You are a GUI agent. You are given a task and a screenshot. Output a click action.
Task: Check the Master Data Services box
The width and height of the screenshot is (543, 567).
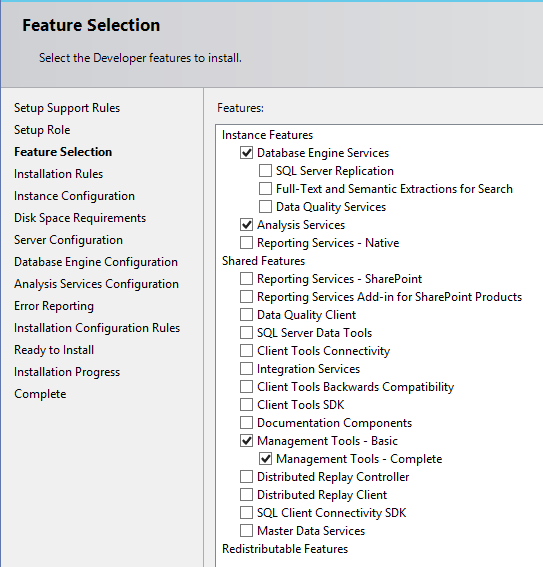247,531
